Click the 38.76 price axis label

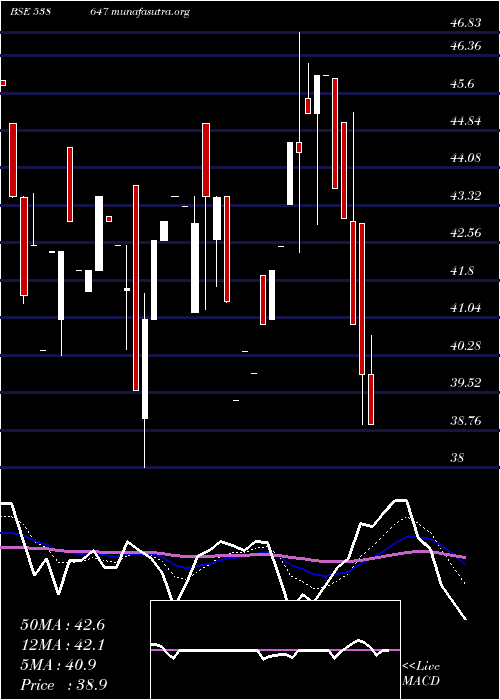click(x=466, y=421)
